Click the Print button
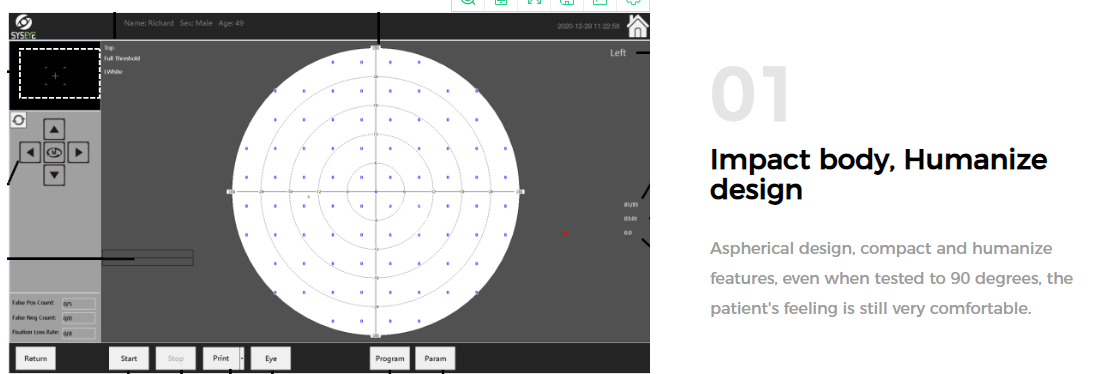Image resolution: width=1099 pixels, height=374 pixels. pyautogui.click(x=221, y=358)
